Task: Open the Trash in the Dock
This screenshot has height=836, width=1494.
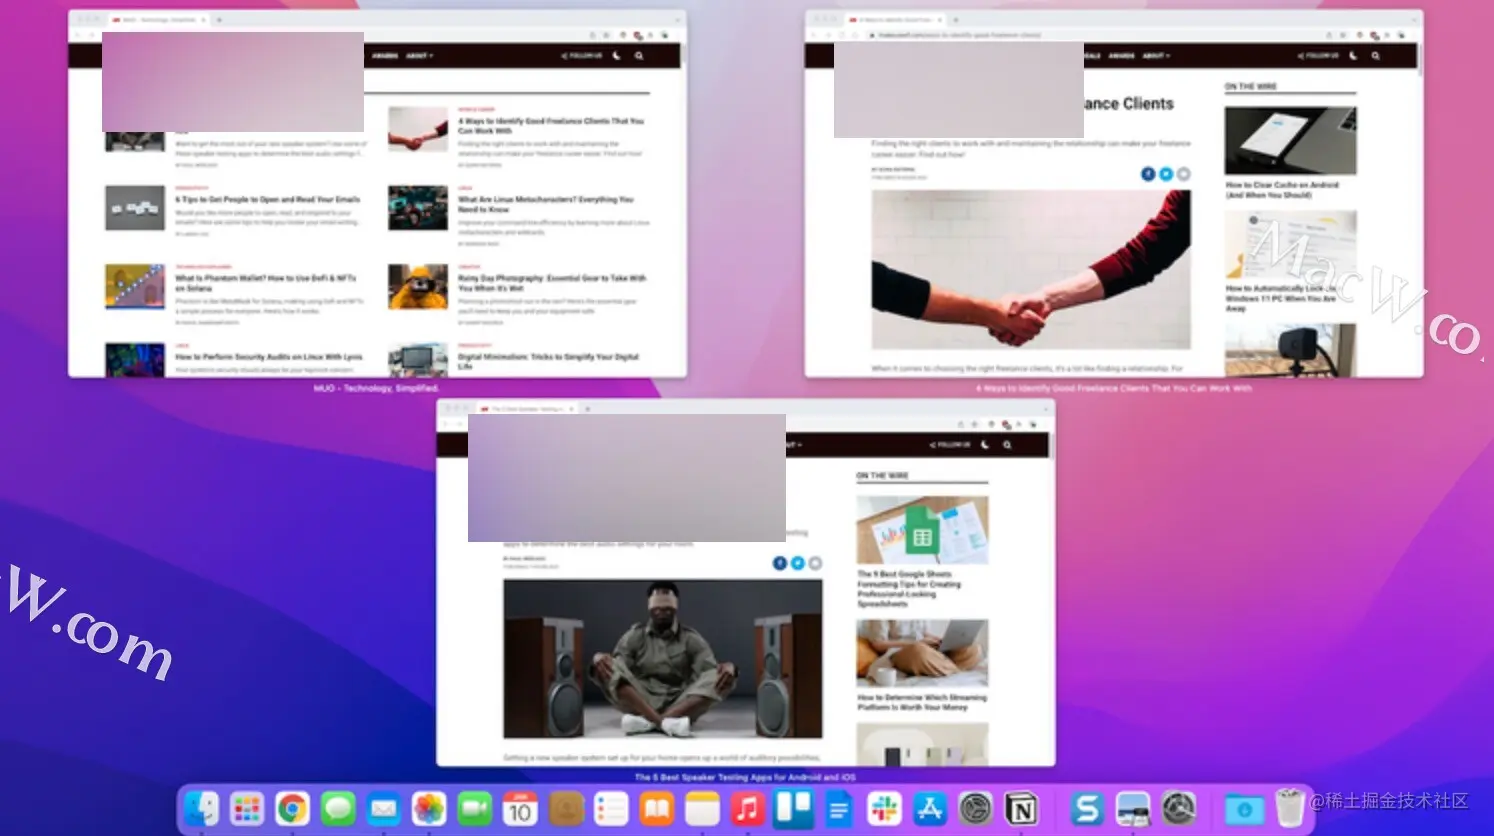Action: click(x=1290, y=808)
